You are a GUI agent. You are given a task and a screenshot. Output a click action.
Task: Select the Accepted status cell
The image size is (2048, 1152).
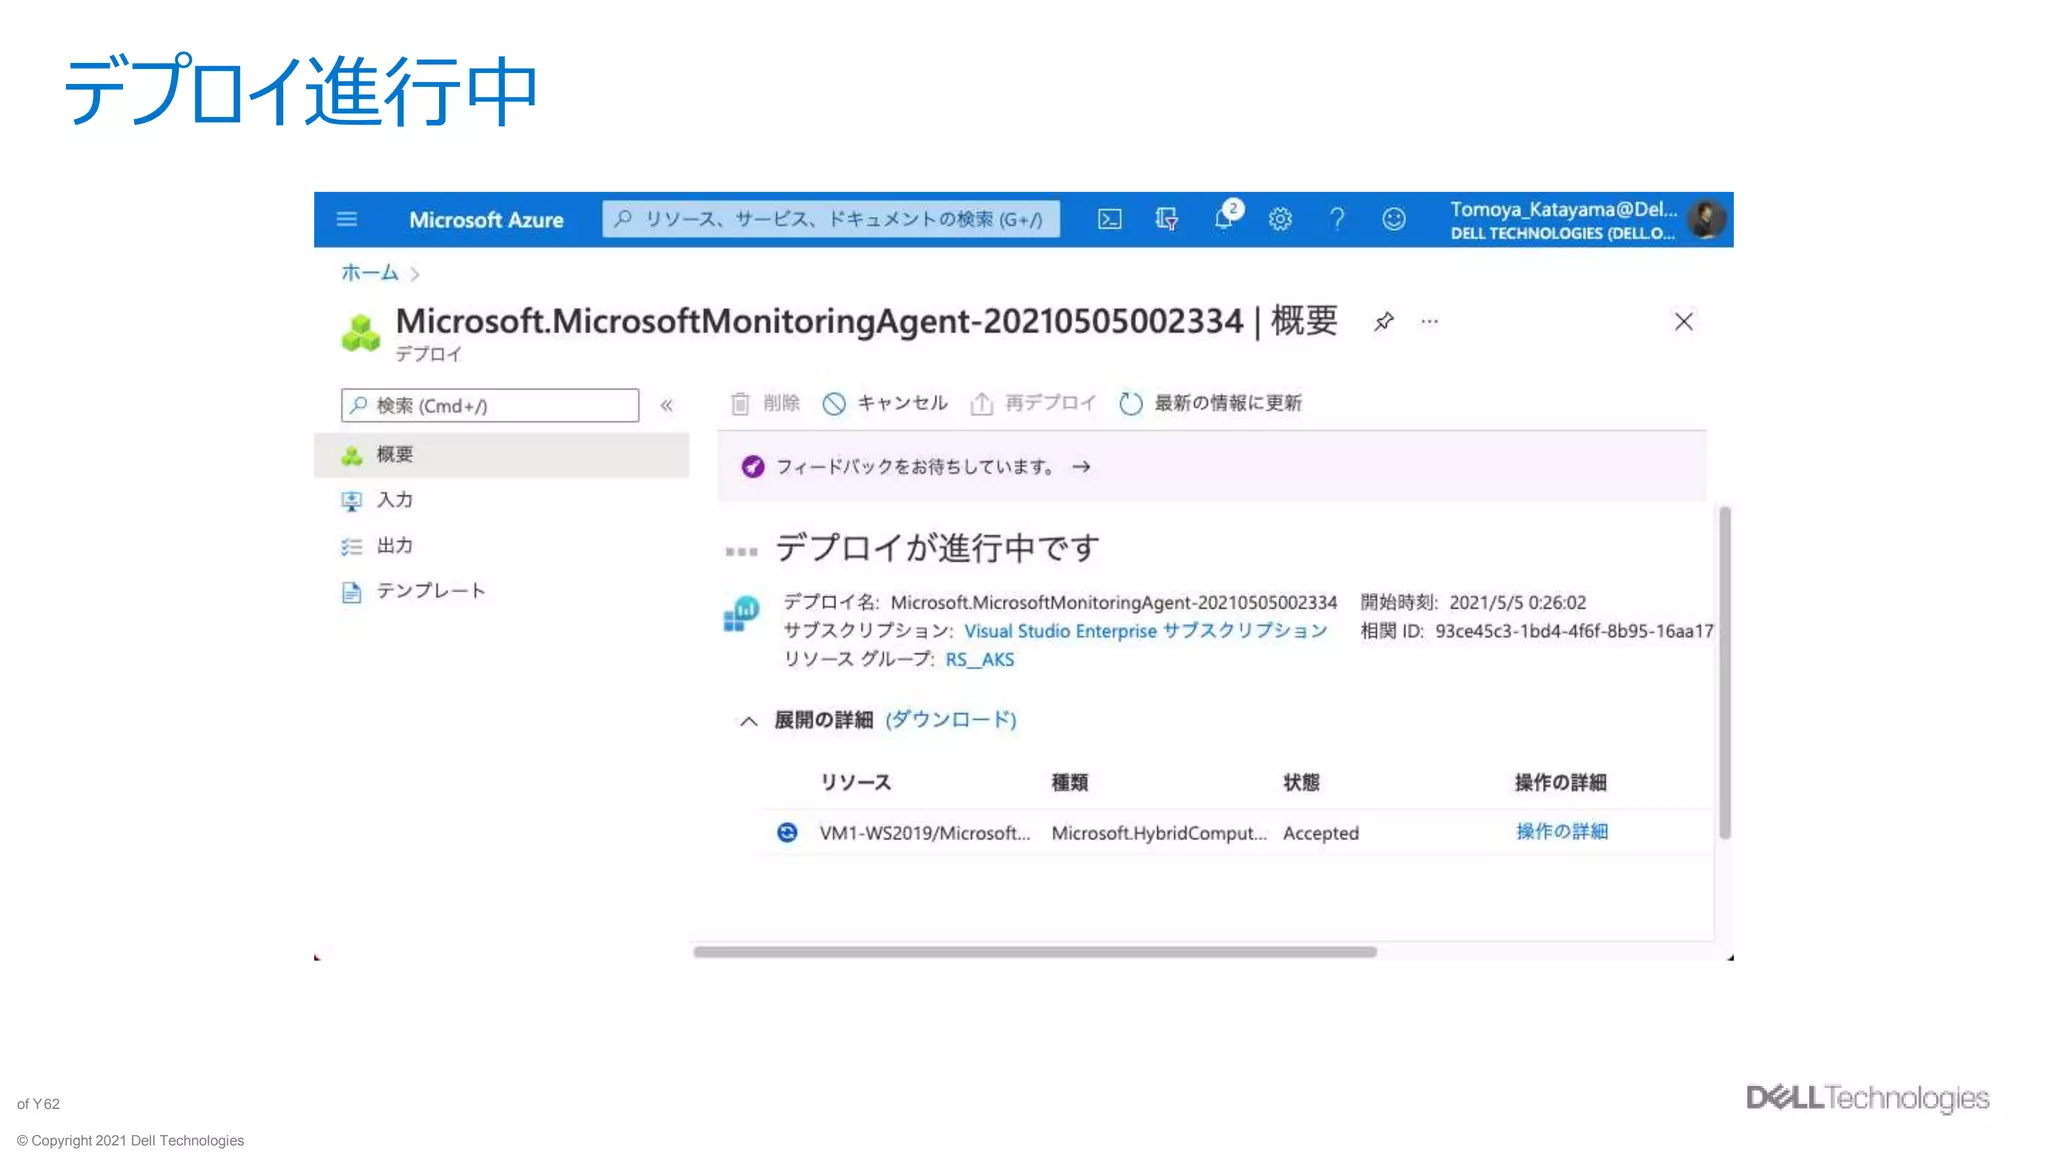click(x=1321, y=833)
